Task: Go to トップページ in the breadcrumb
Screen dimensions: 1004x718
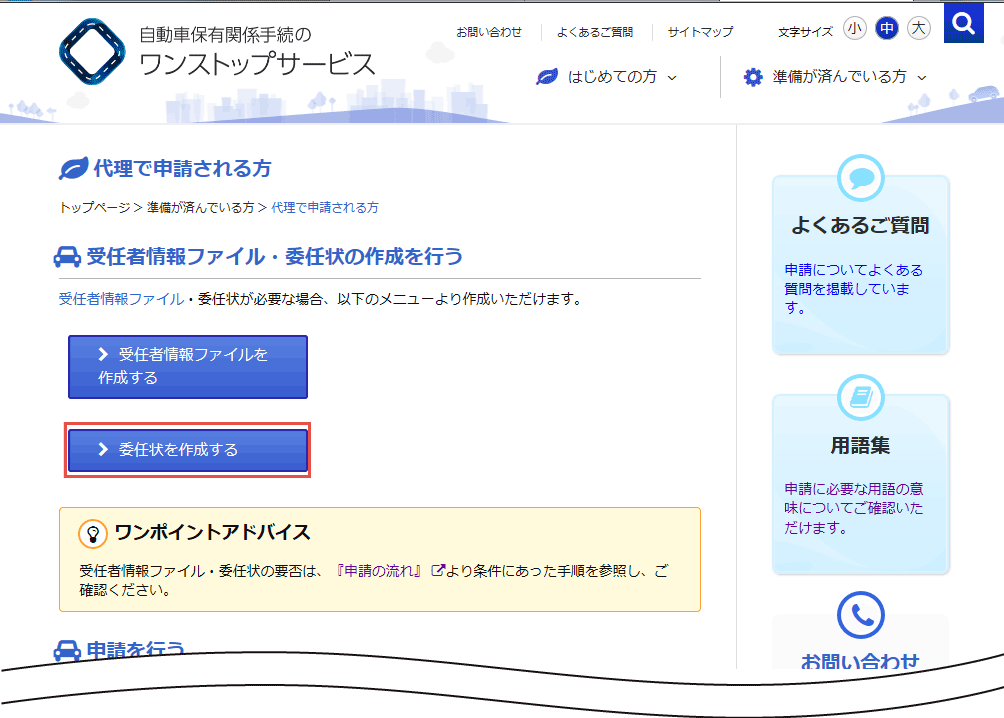Action: 95,208
